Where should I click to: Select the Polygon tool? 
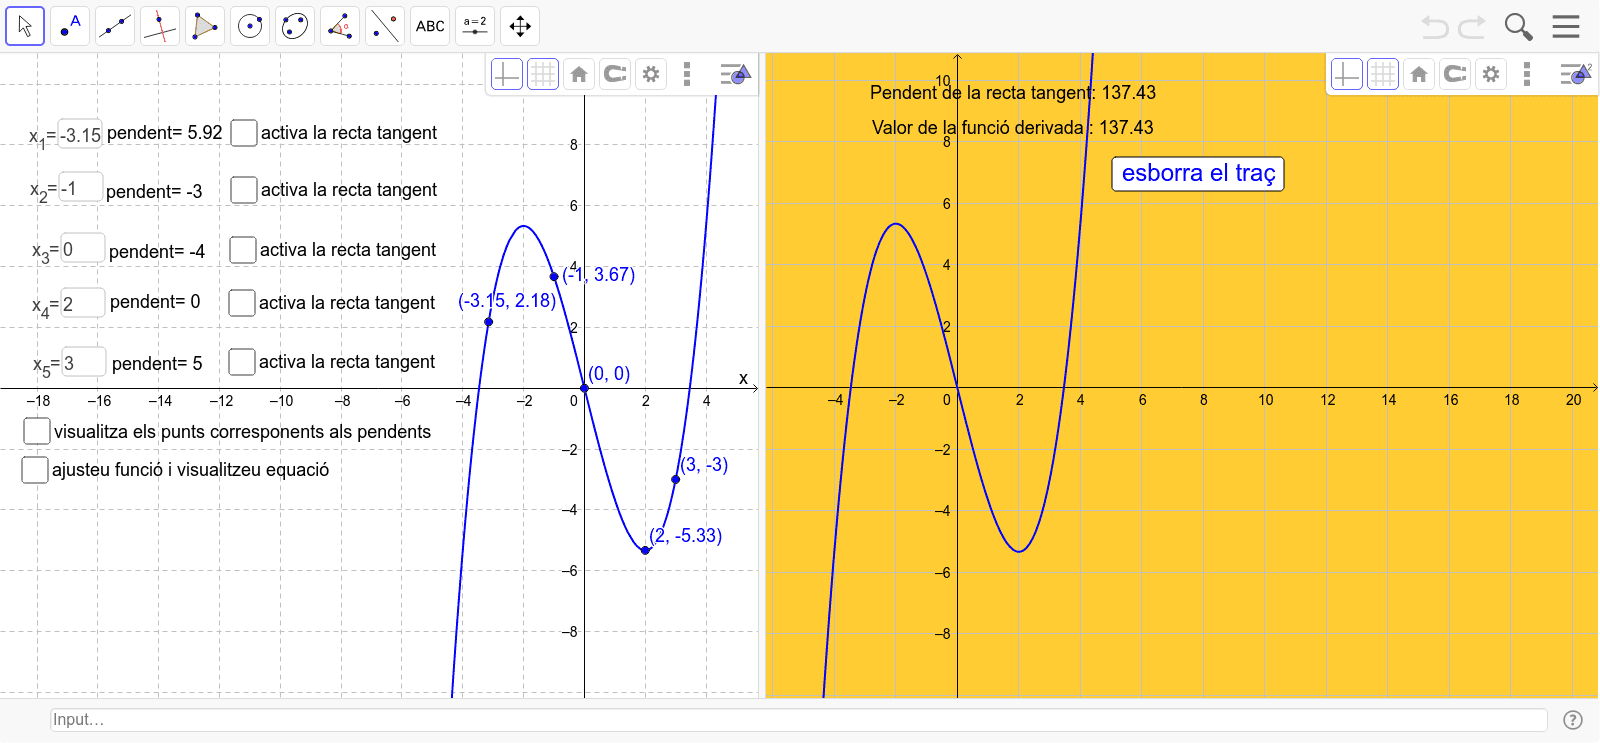(205, 26)
